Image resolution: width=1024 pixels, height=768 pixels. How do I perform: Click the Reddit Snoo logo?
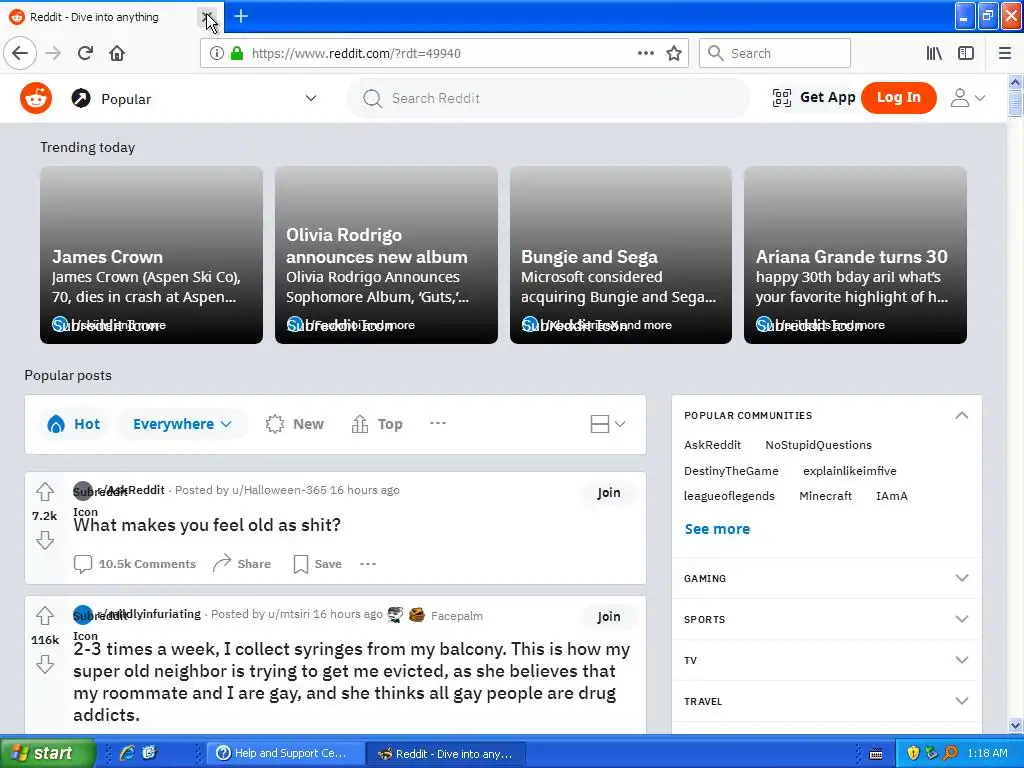(x=36, y=98)
